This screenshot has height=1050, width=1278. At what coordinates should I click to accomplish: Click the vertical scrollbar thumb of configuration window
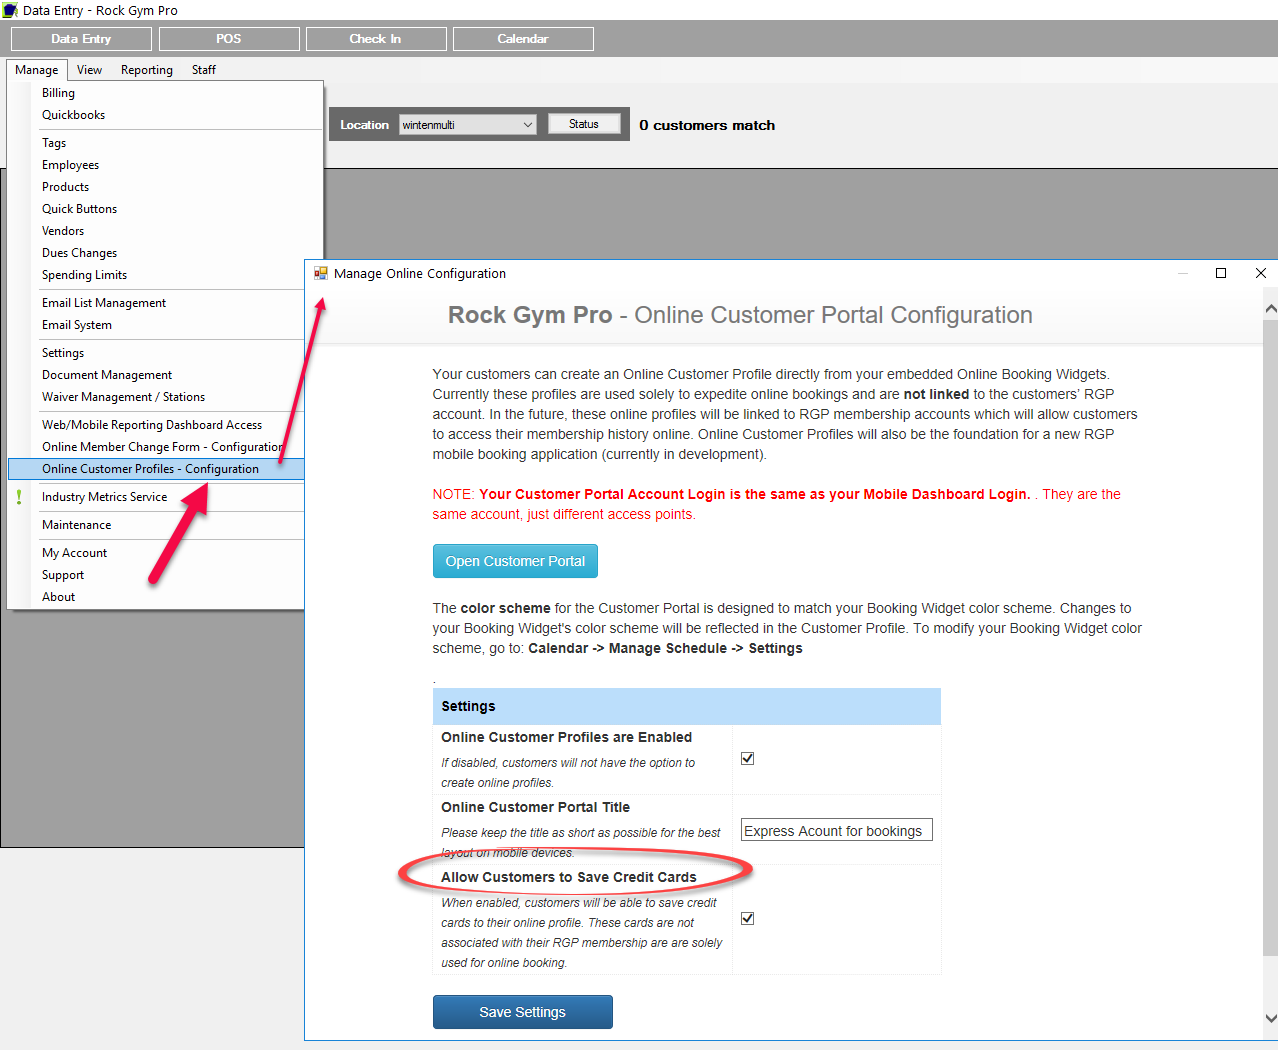point(1271,637)
